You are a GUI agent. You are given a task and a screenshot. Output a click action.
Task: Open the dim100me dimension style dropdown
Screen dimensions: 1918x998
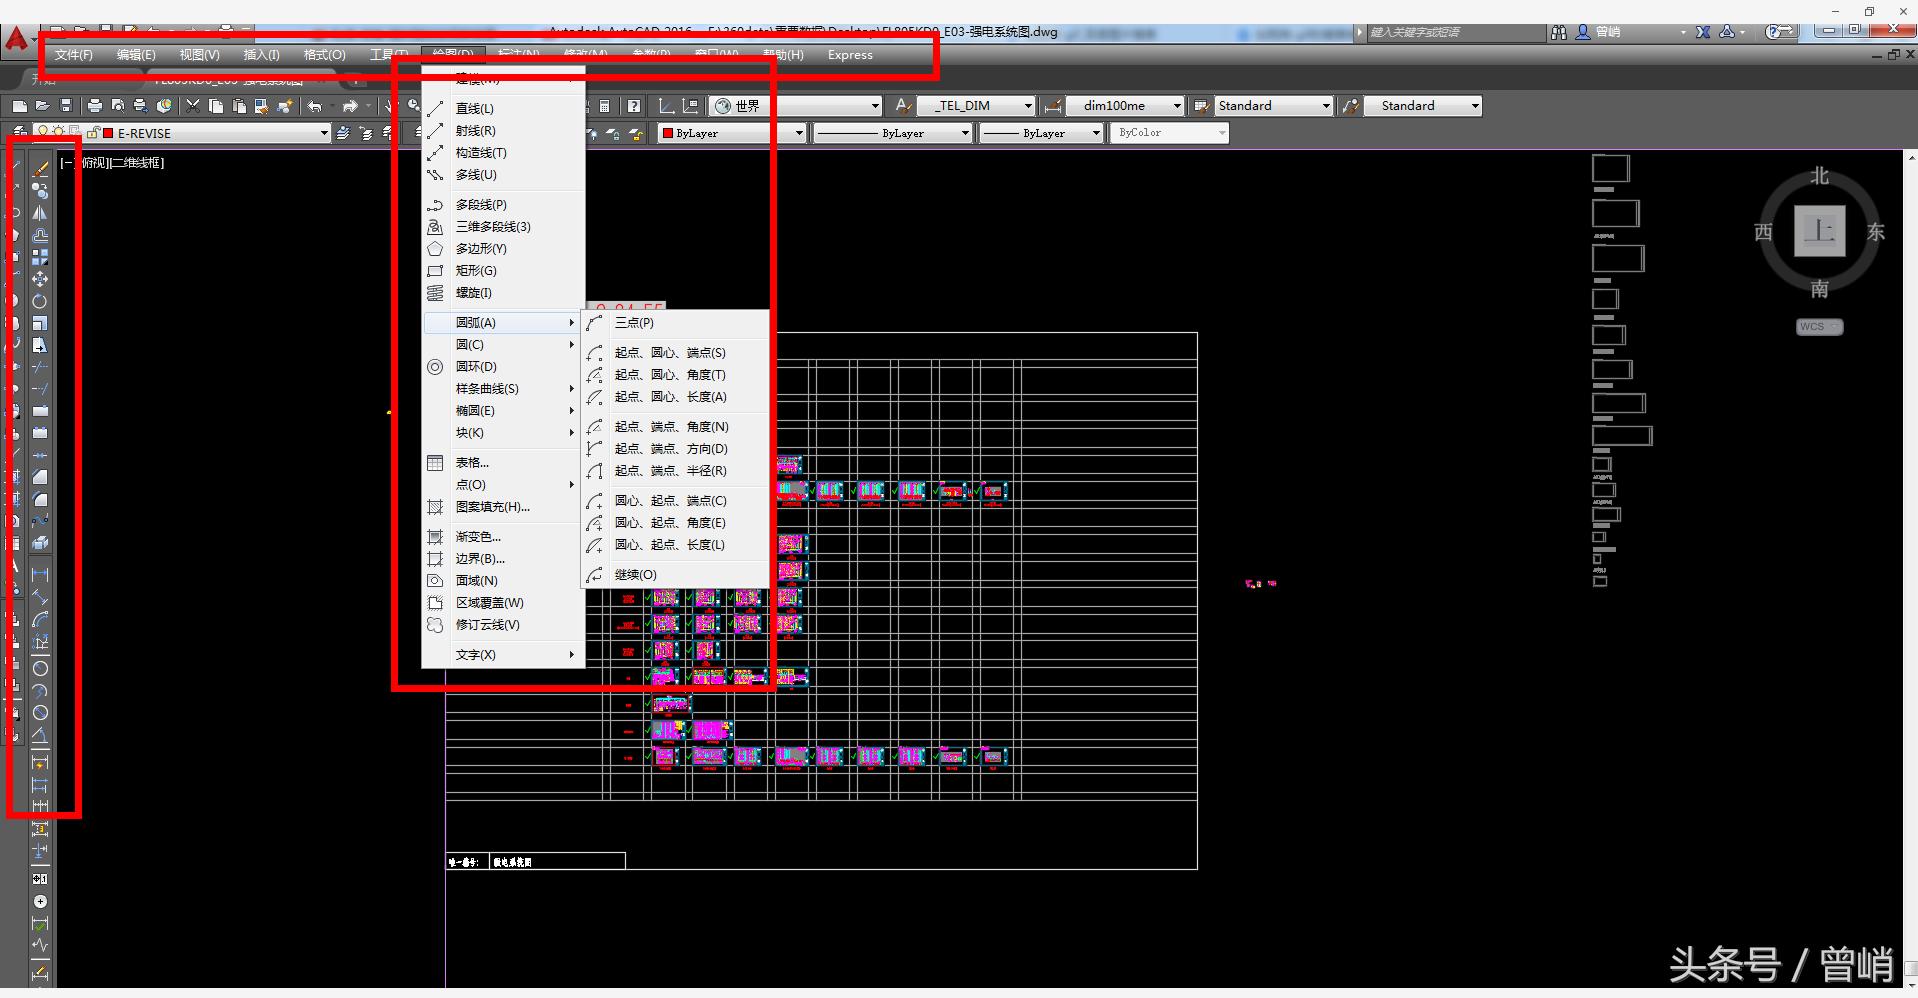[1176, 106]
